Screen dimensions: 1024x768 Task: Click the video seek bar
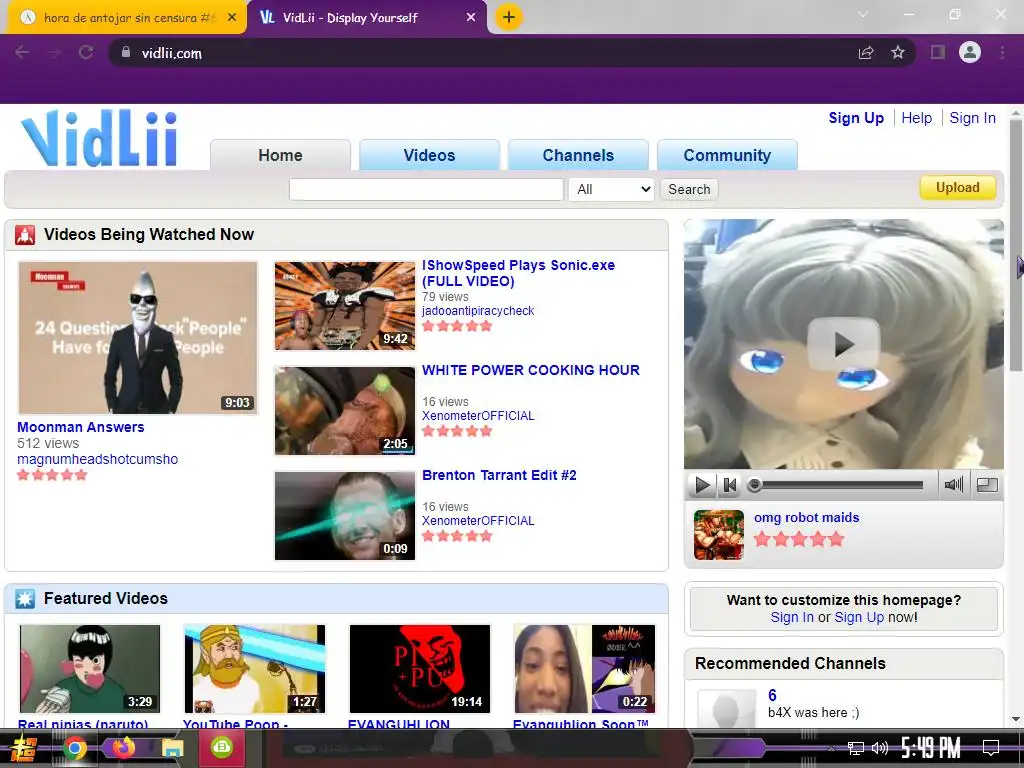point(837,485)
